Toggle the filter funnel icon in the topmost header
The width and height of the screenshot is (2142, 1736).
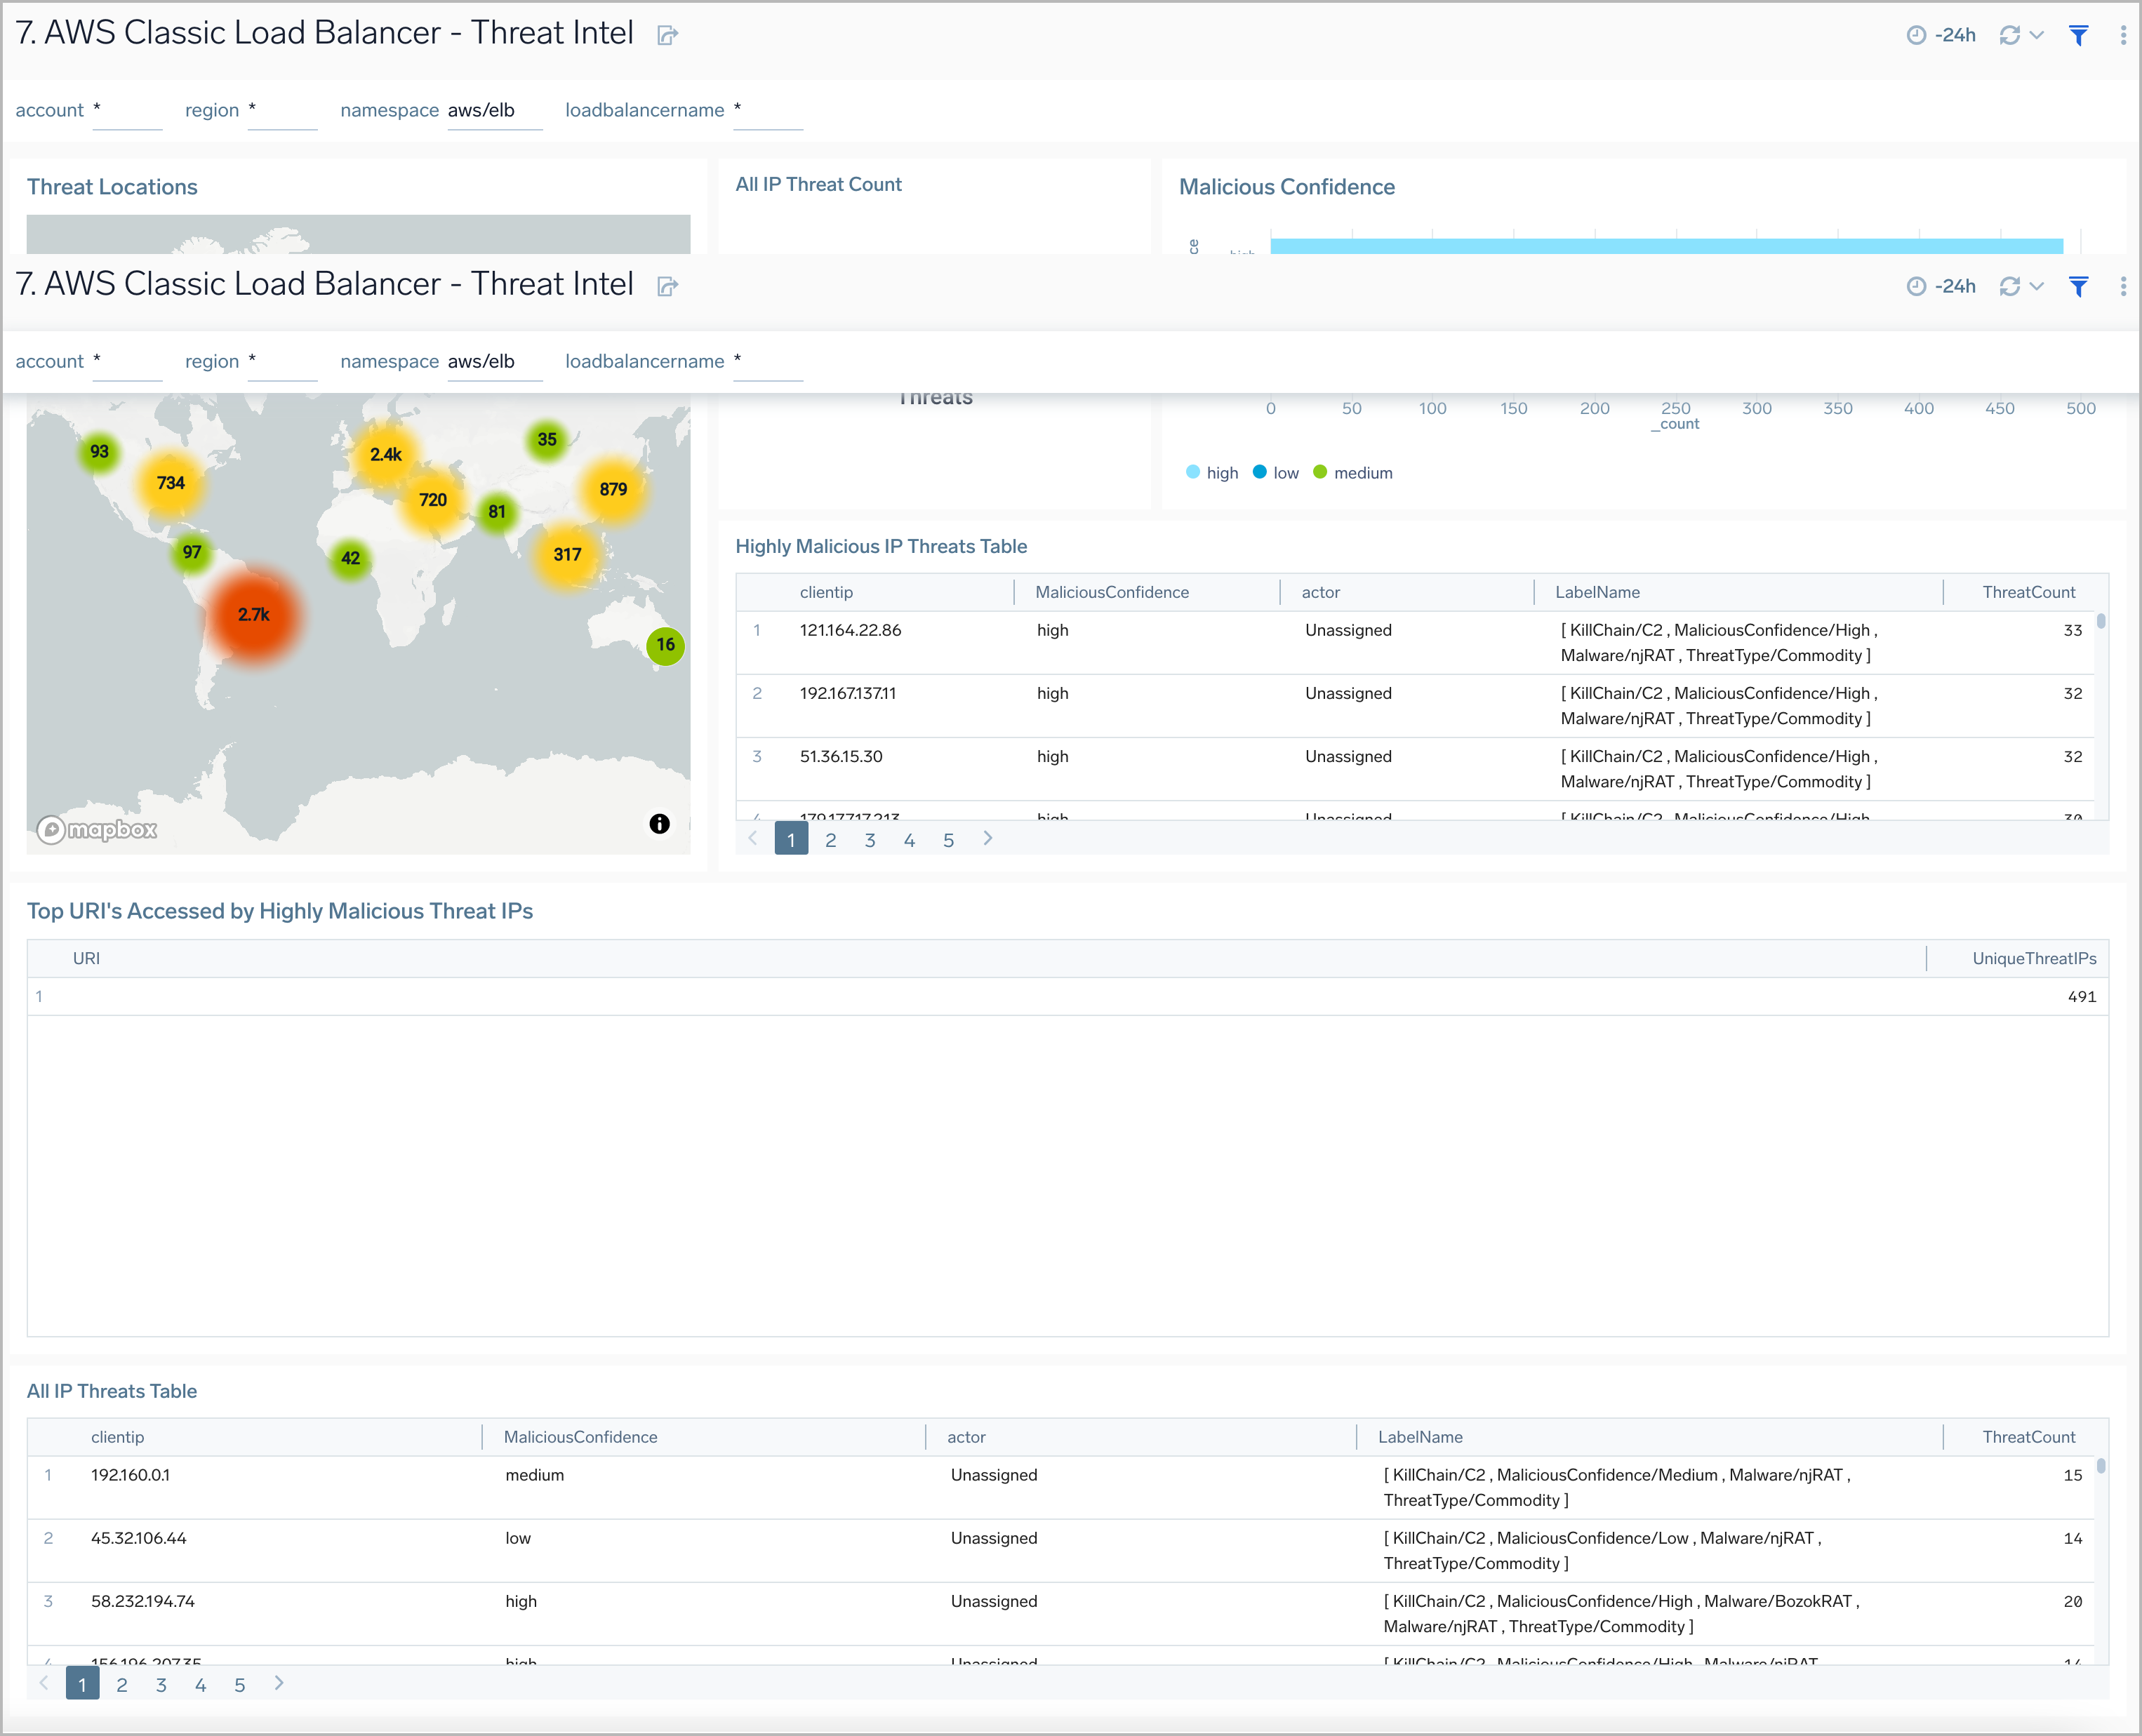click(x=2078, y=36)
